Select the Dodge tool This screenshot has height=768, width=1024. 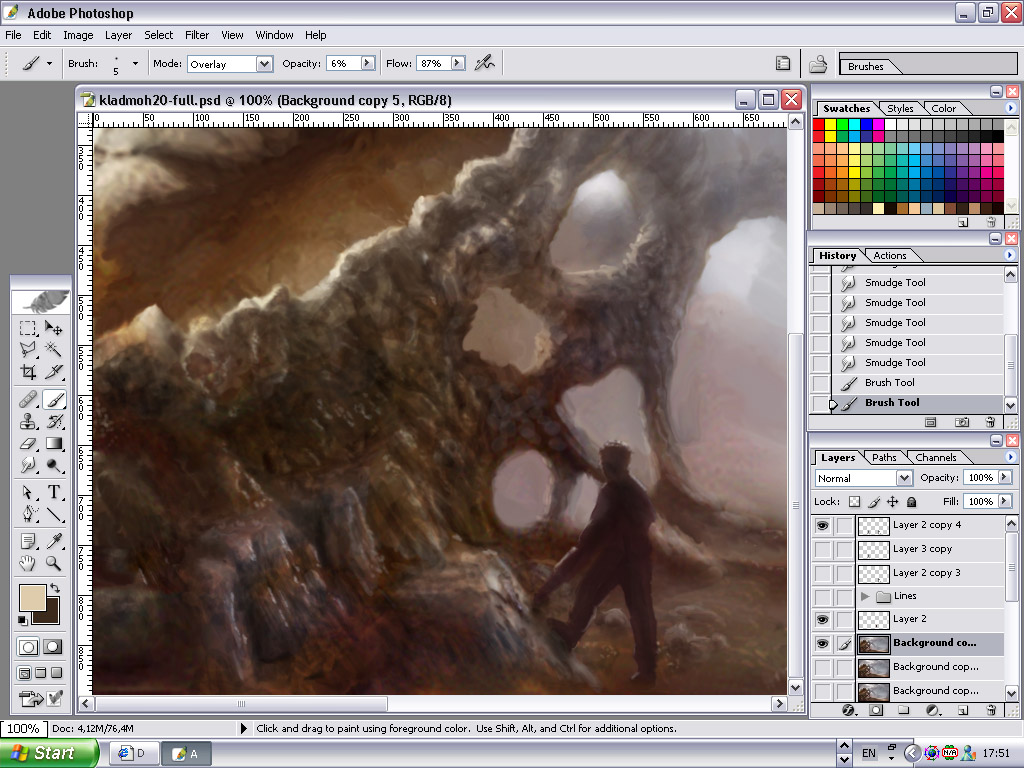(54, 466)
